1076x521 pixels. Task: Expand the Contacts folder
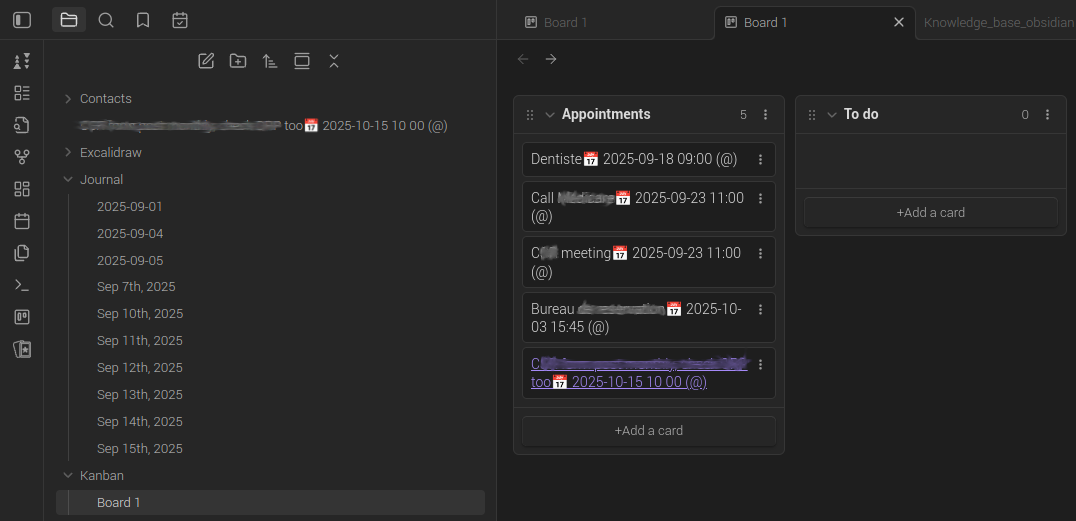pyautogui.click(x=68, y=99)
